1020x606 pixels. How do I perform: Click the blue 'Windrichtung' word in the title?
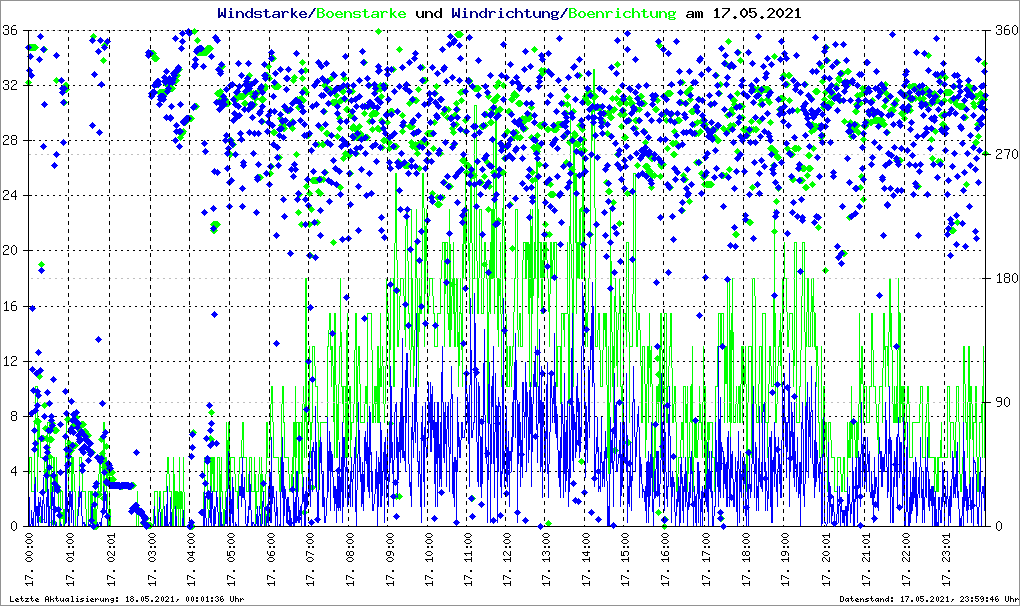[x=506, y=13]
